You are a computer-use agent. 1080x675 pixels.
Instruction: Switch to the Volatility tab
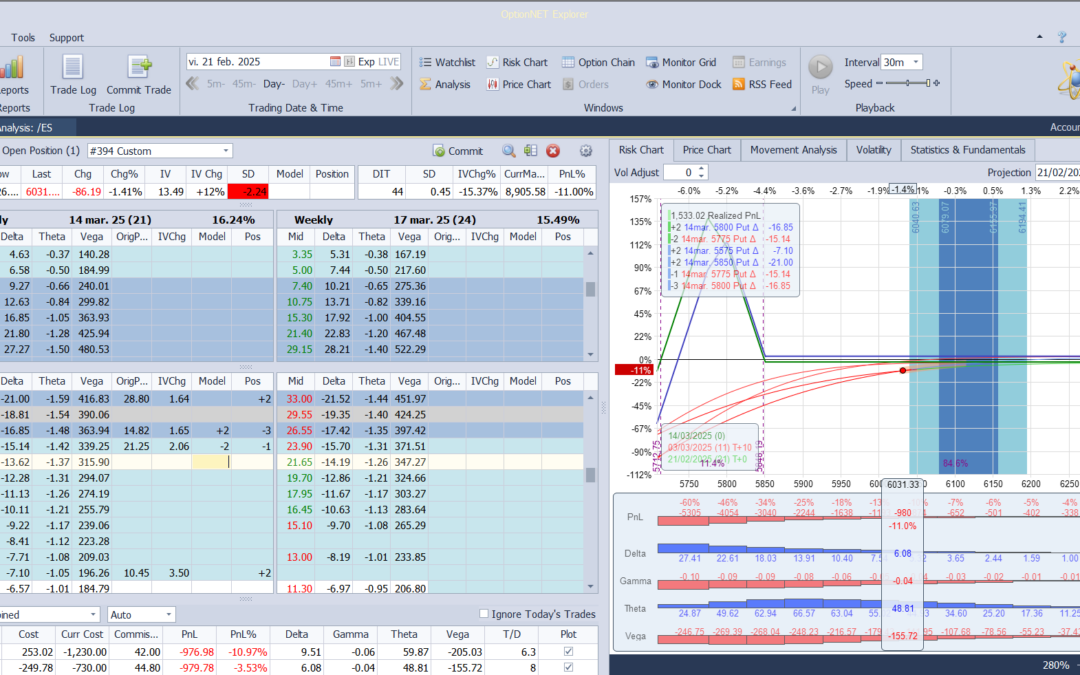874,150
